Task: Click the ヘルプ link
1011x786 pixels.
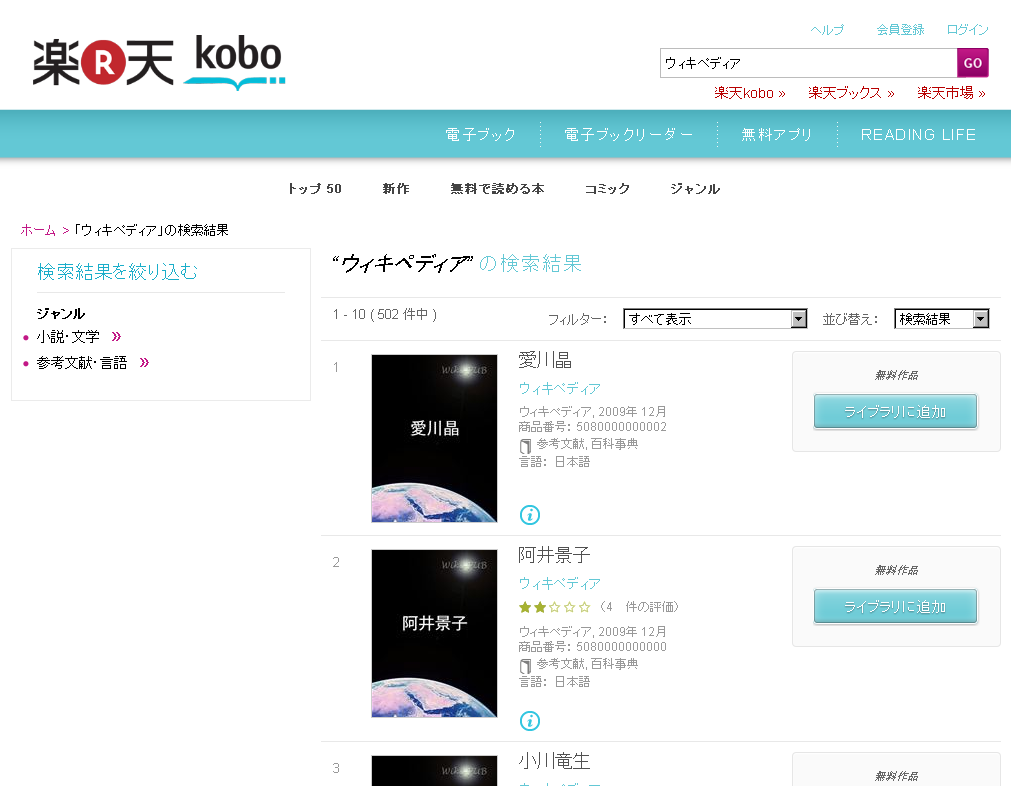Action: (x=827, y=30)
